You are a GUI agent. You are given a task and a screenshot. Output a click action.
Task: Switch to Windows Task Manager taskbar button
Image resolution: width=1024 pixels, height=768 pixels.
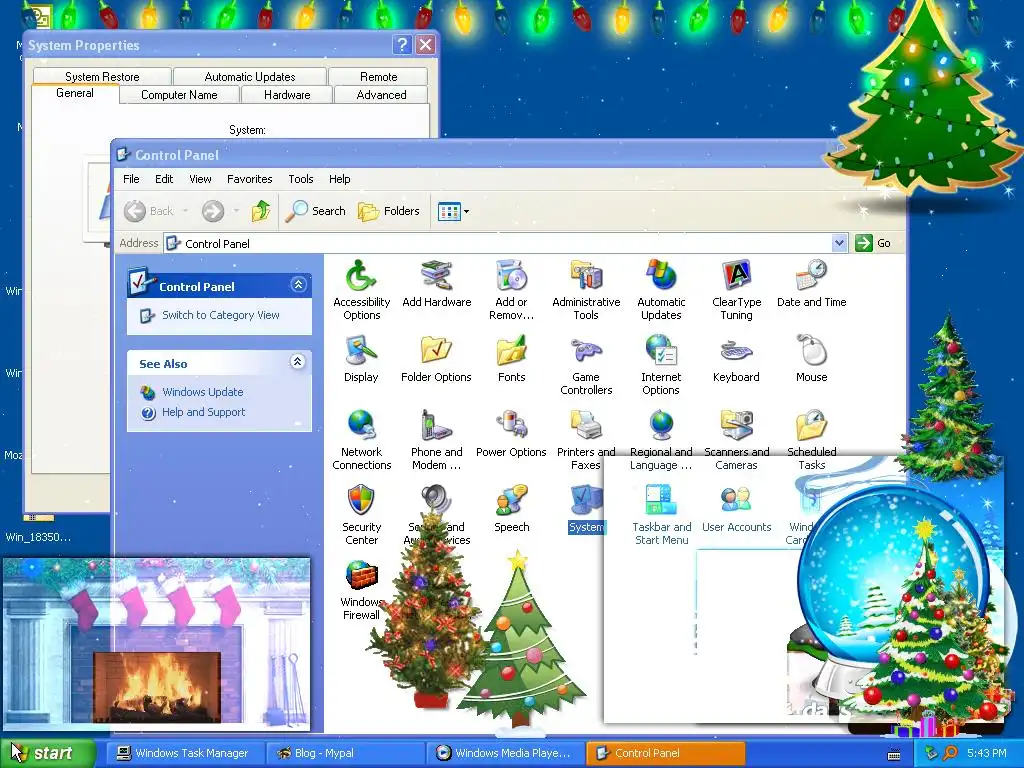click(x=184, y=753)
